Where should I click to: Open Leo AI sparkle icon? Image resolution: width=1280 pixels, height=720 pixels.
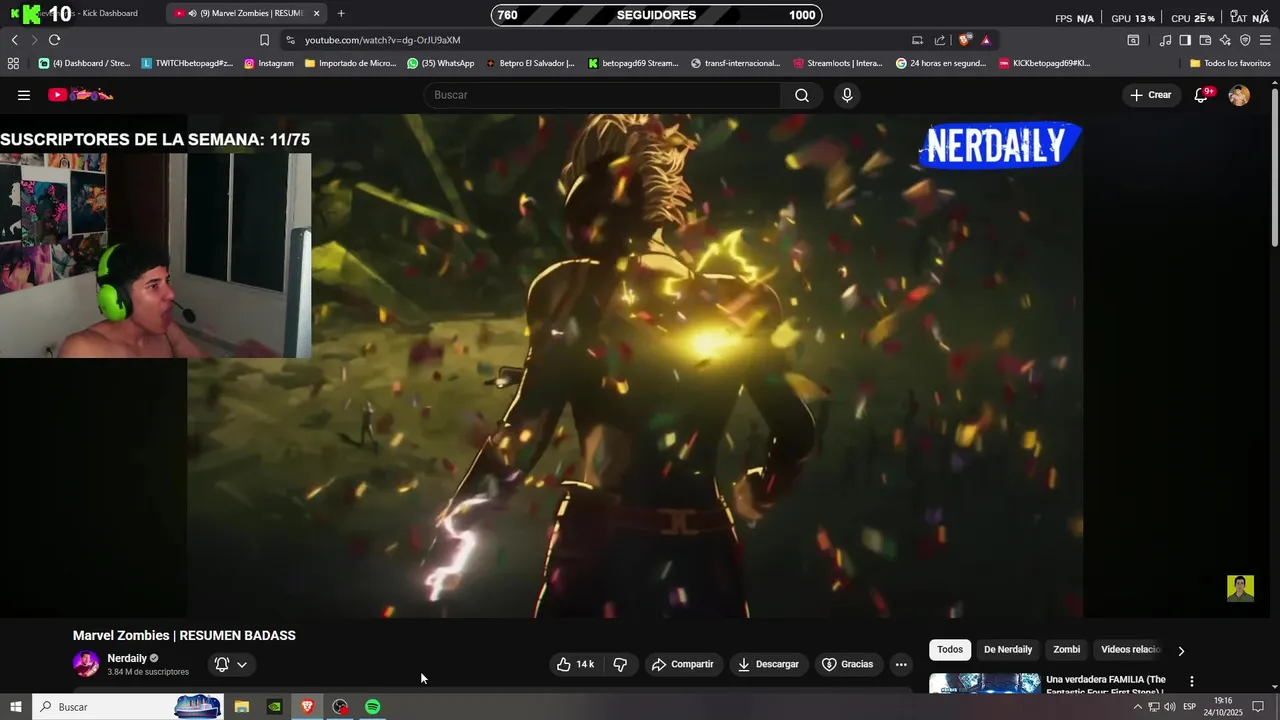click(1225, 40)
